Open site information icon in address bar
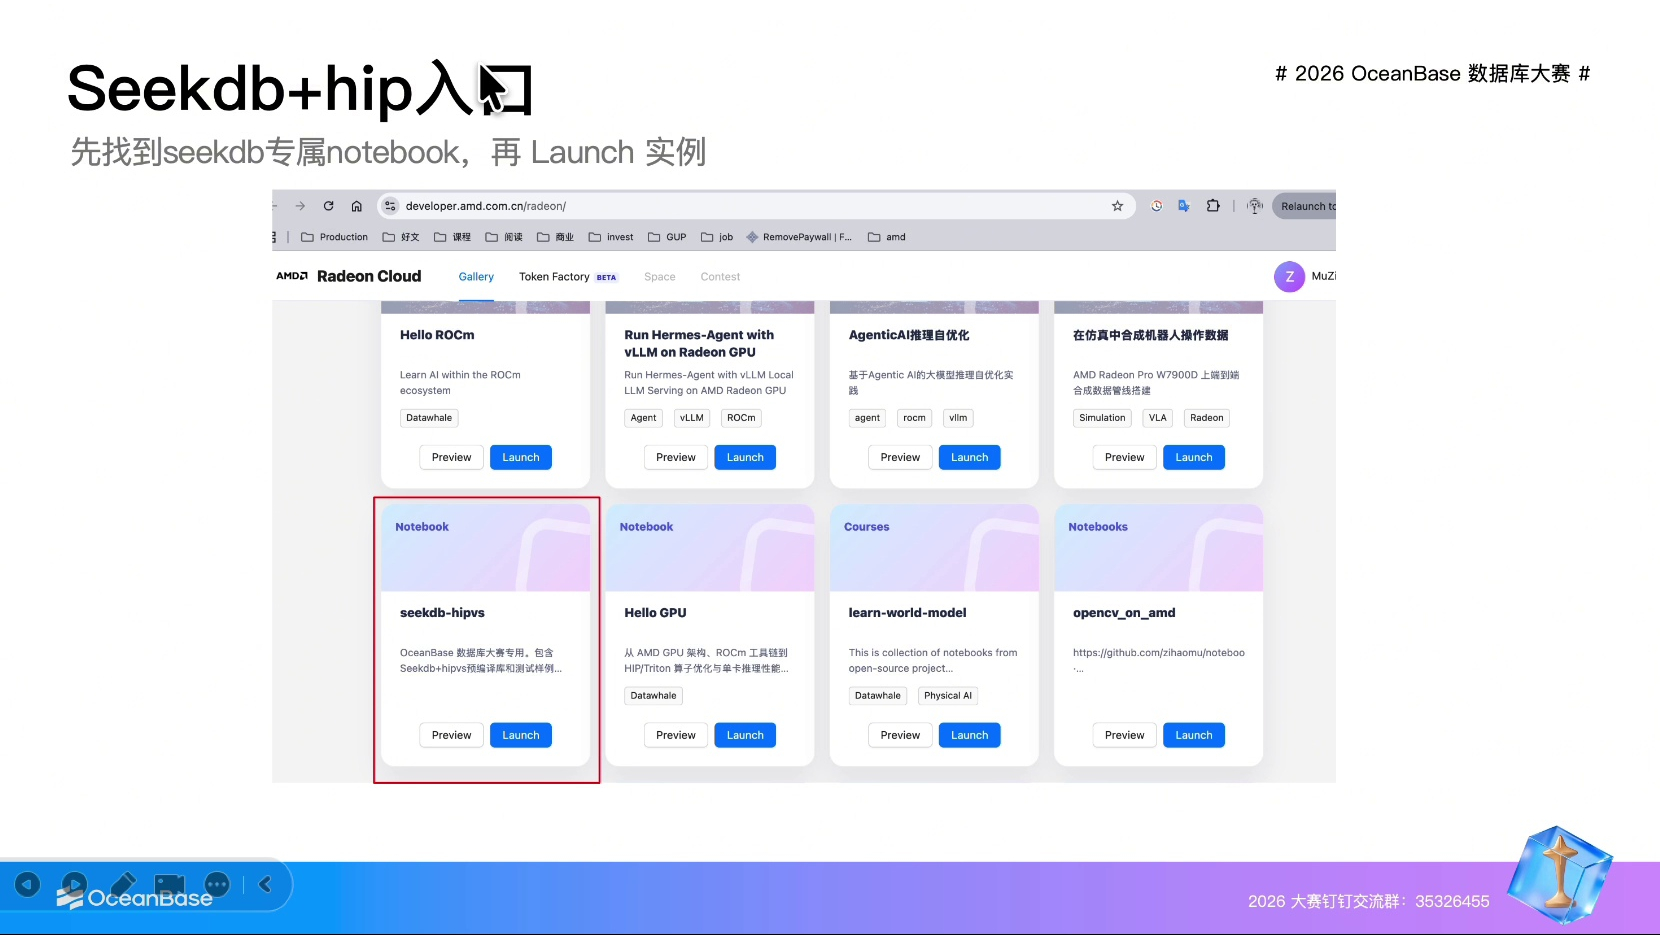1660x935 pixels. (391, 206)
